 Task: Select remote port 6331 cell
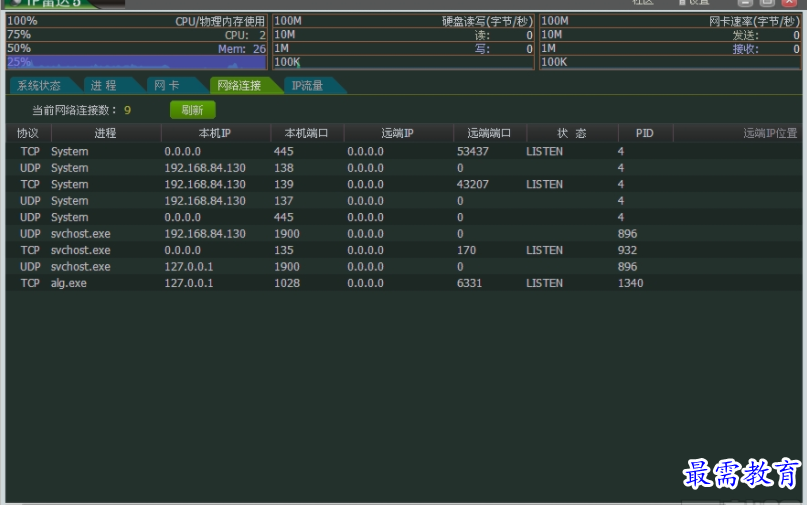469,283
